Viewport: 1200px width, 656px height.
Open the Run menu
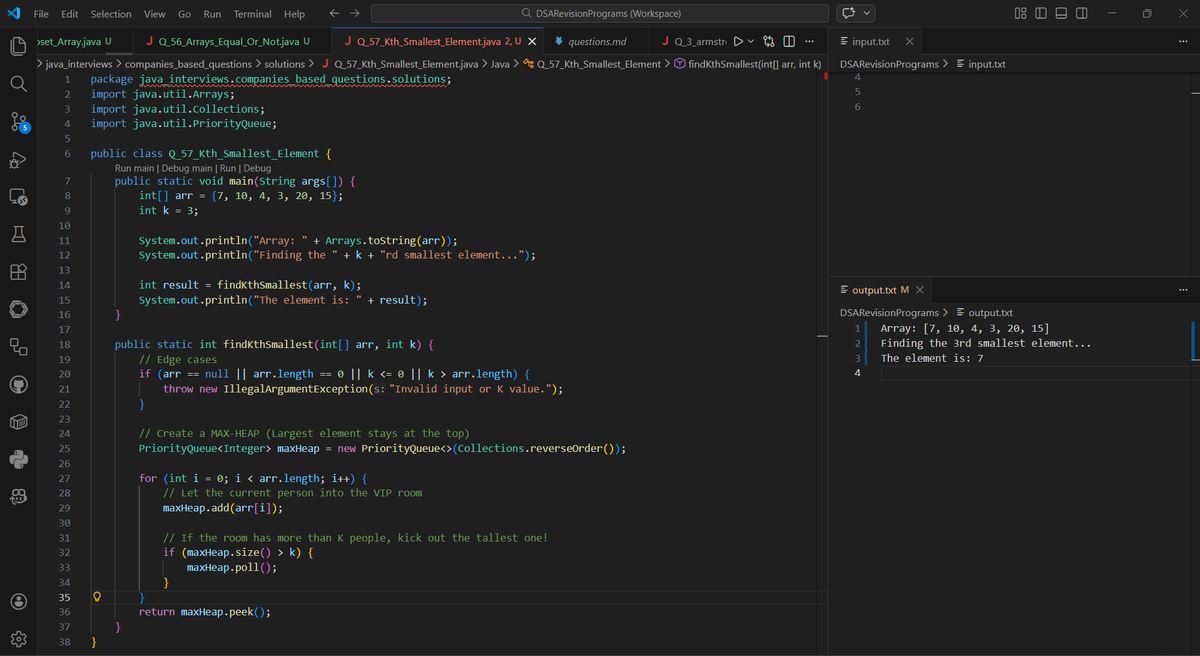(212, 14)
